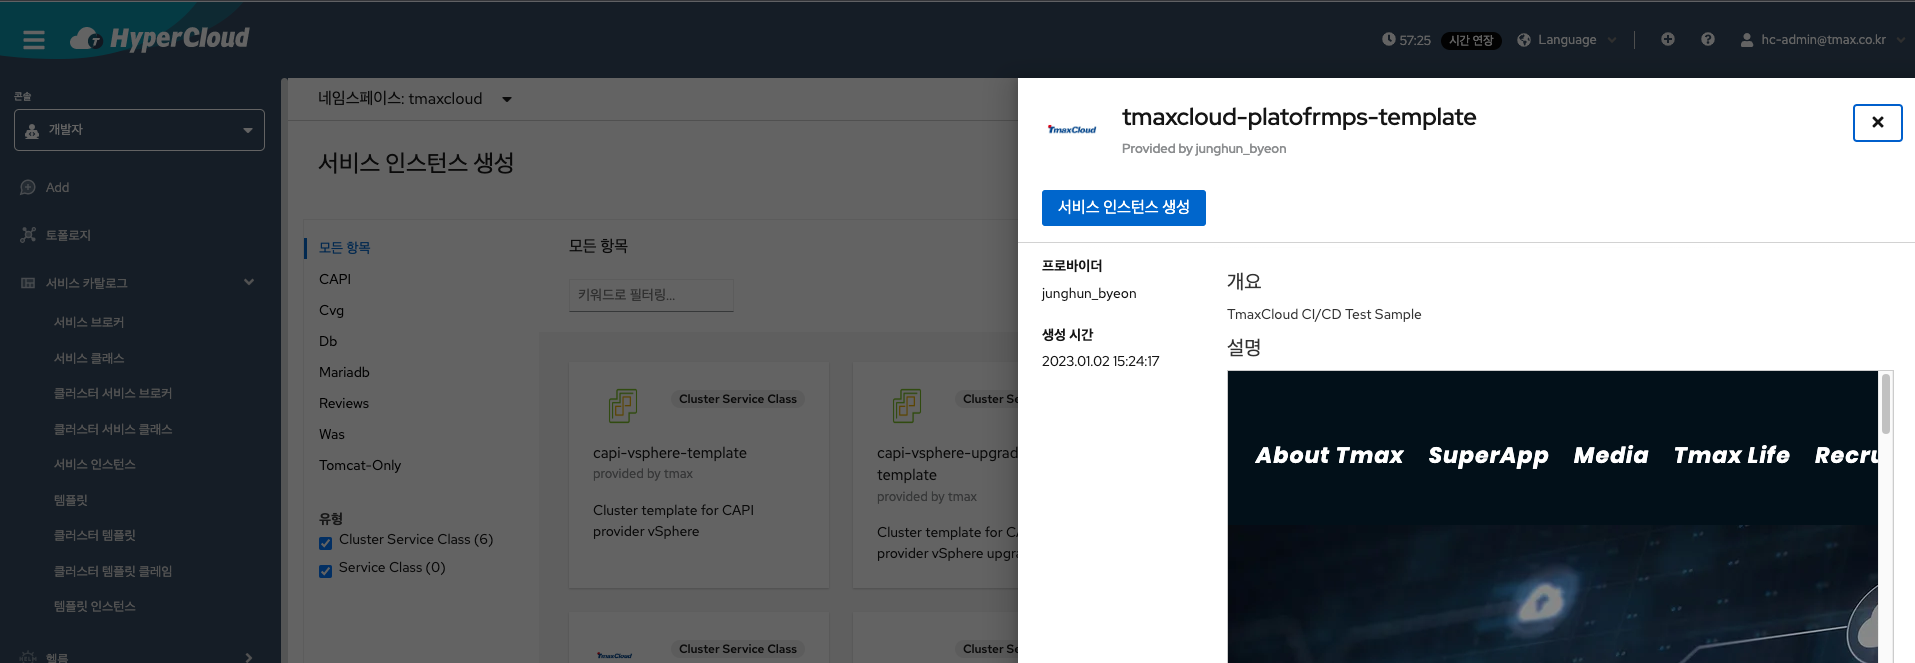Click the TmaxCloud logo in detail panel
The image size is (1915, 663).
(1071, 130)
